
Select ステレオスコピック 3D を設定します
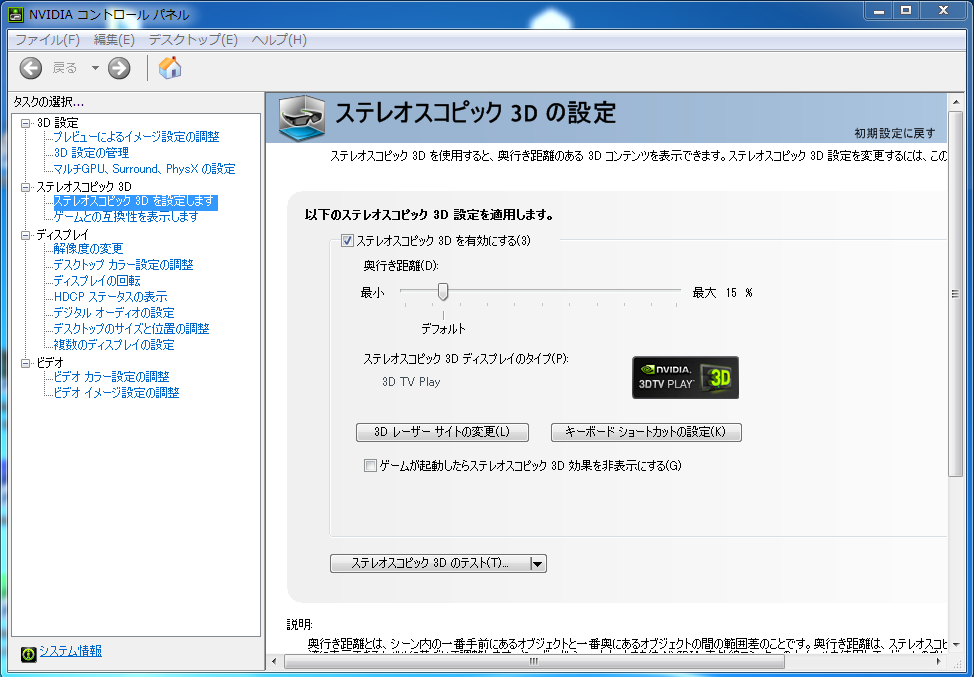point(135,201)
